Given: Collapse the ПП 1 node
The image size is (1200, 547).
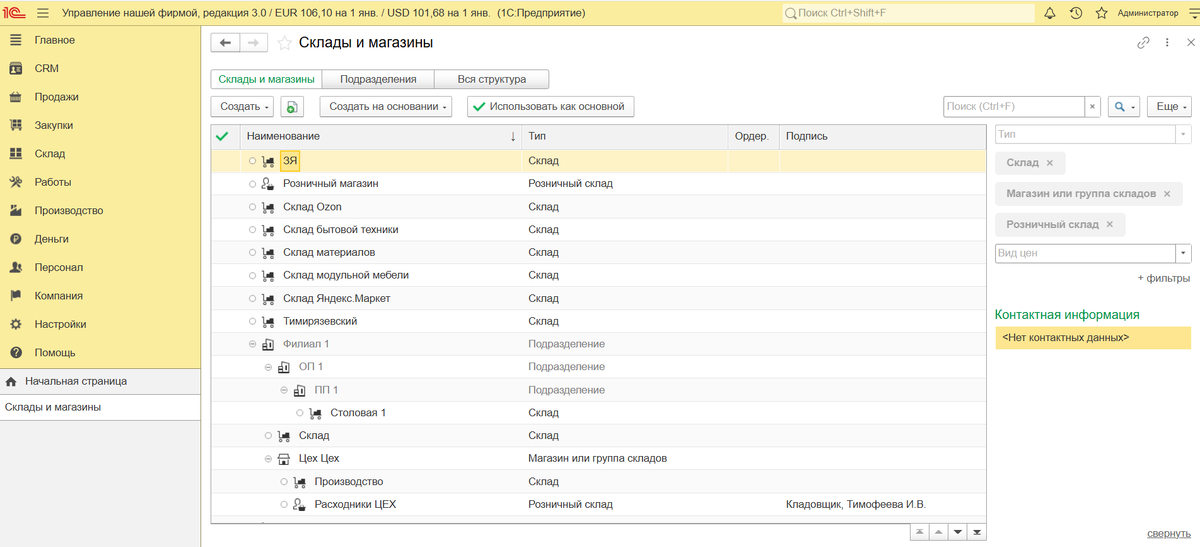Looking at the screenshot, I should [x=284, y=390].
